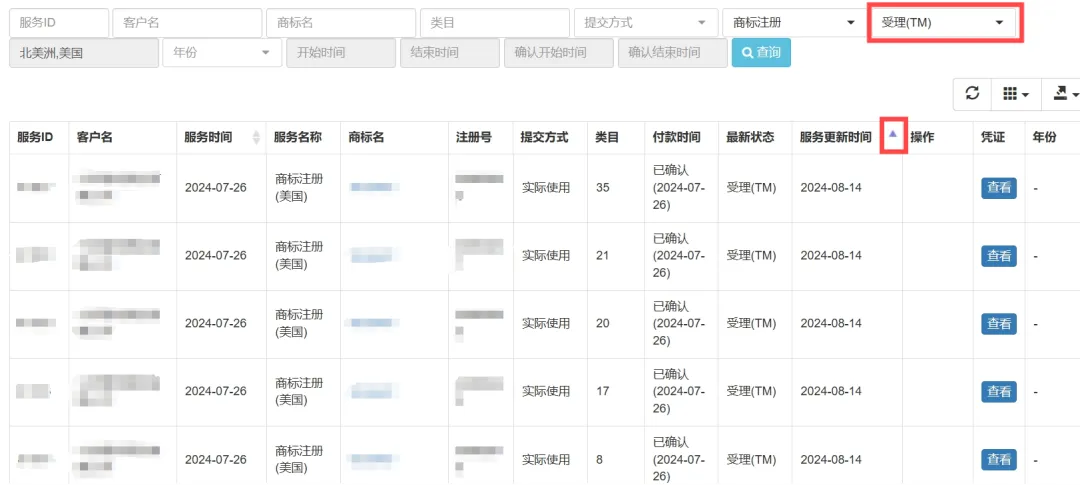
Task: Click the 类目 column header
Action: tap(607, 137)
